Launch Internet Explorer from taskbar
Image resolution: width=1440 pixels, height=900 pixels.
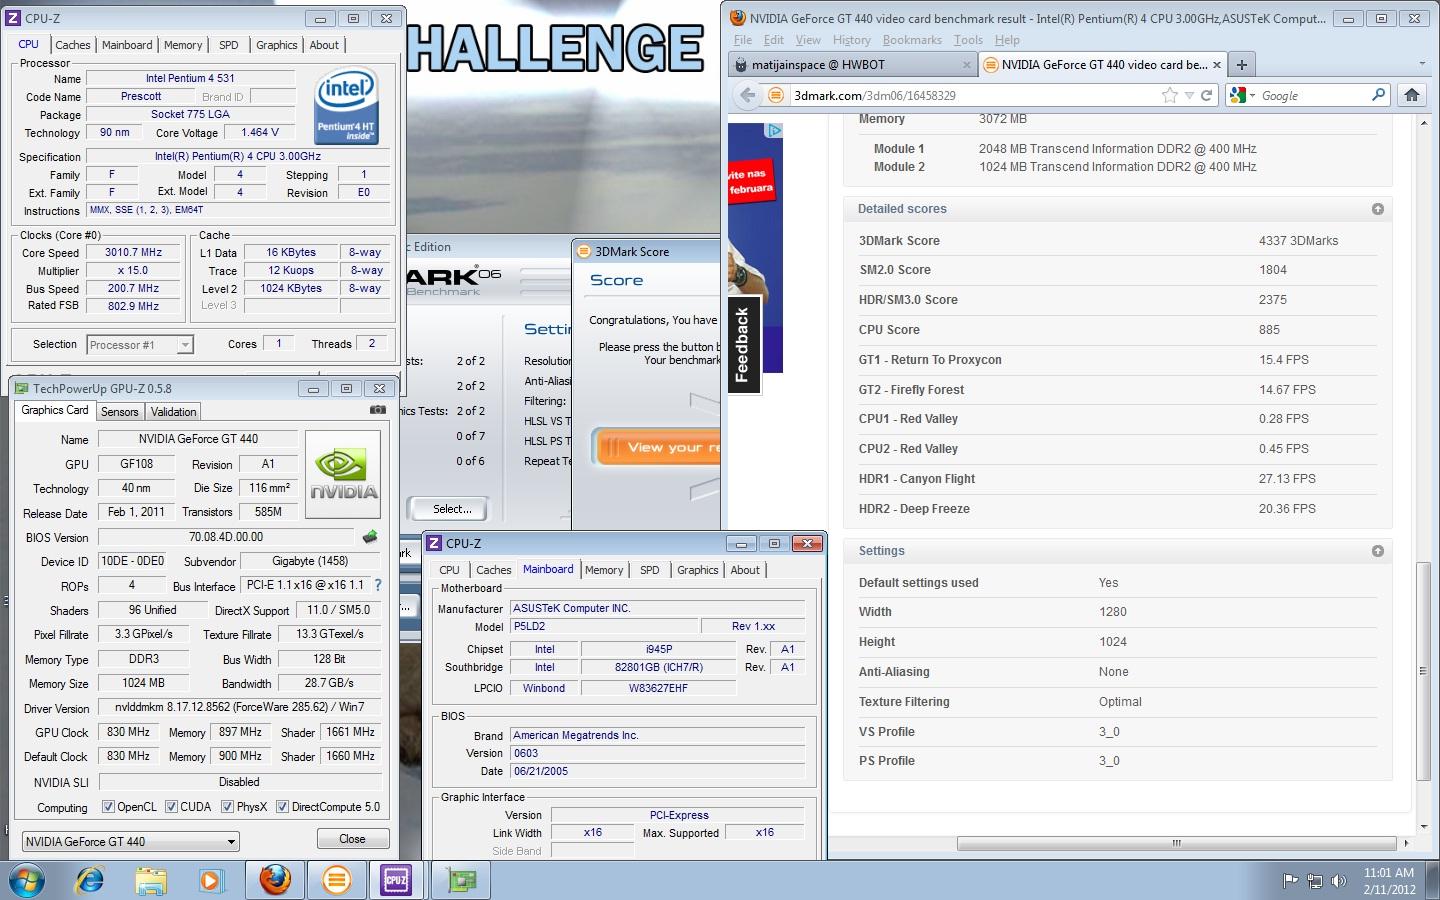click(x=90, y=880)
